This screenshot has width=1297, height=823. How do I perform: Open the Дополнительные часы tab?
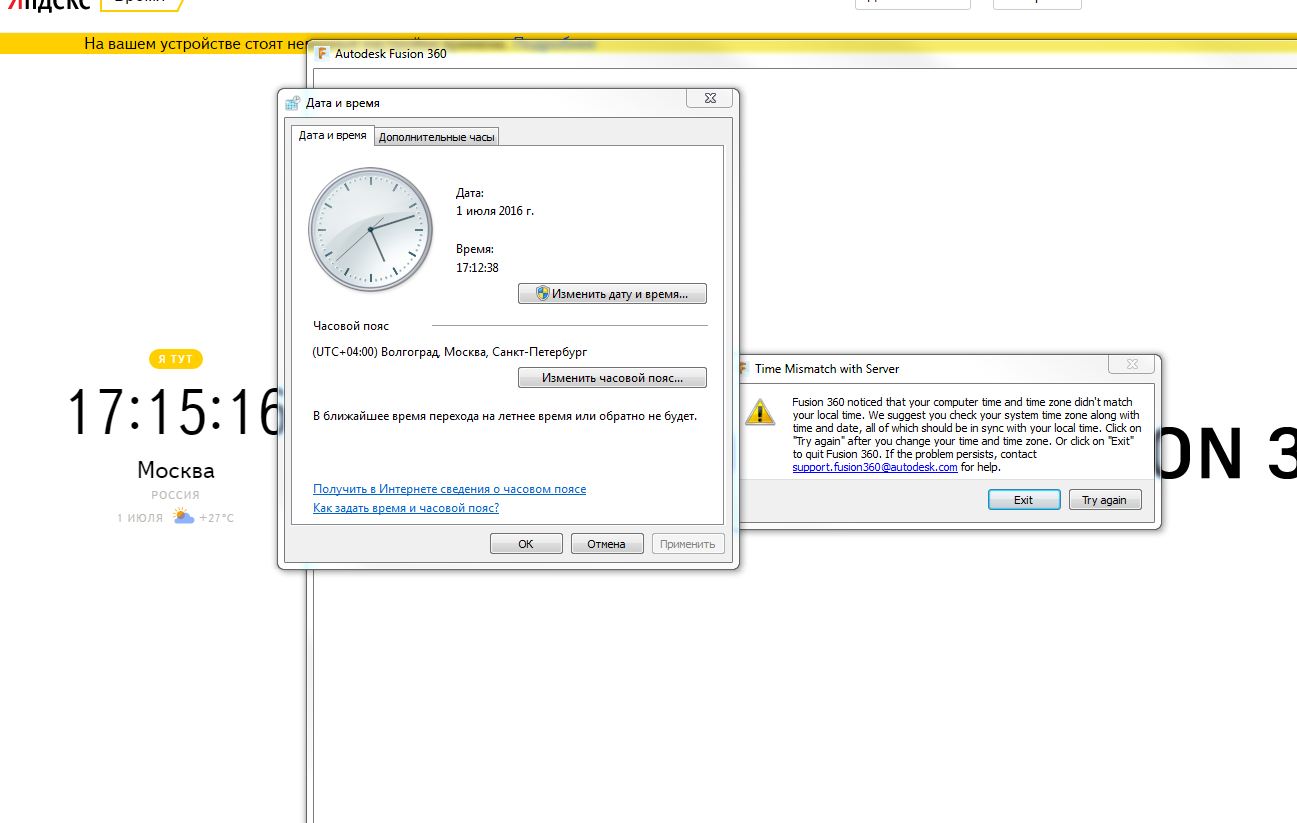[436, 137]
